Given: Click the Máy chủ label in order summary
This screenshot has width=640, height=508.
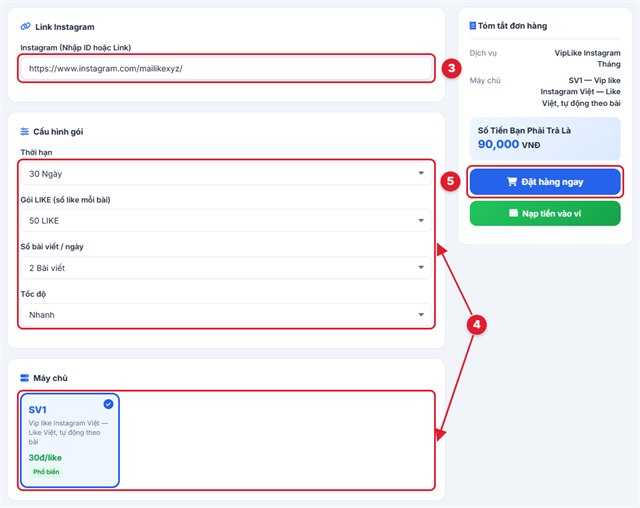Looking at the screenshot, I should [485, 80].
